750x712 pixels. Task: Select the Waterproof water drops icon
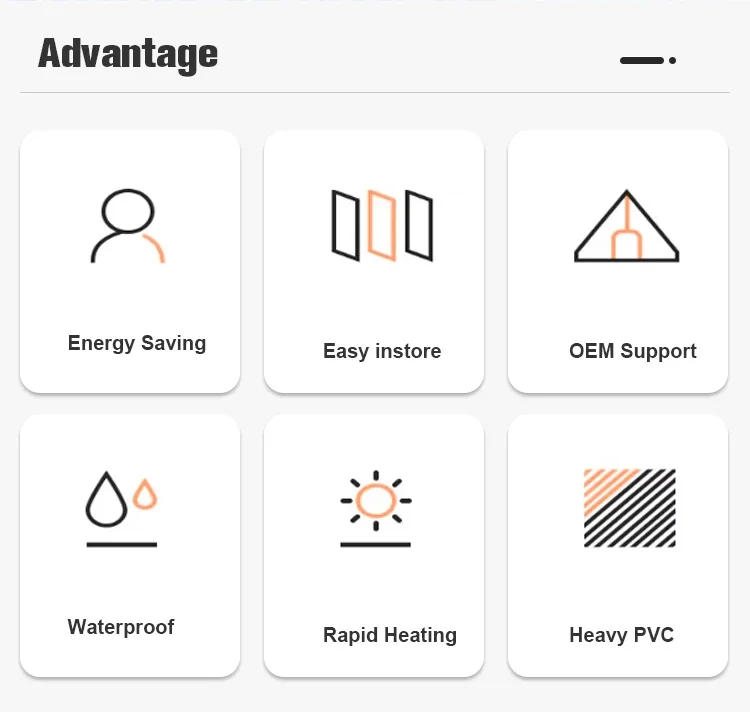121,509
